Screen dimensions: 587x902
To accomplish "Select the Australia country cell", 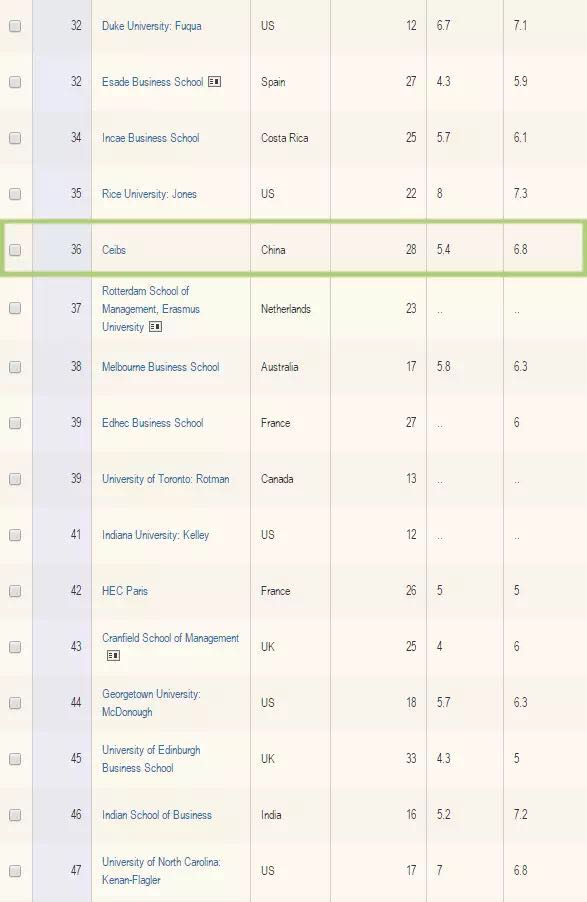I will [x=279, y=367].
